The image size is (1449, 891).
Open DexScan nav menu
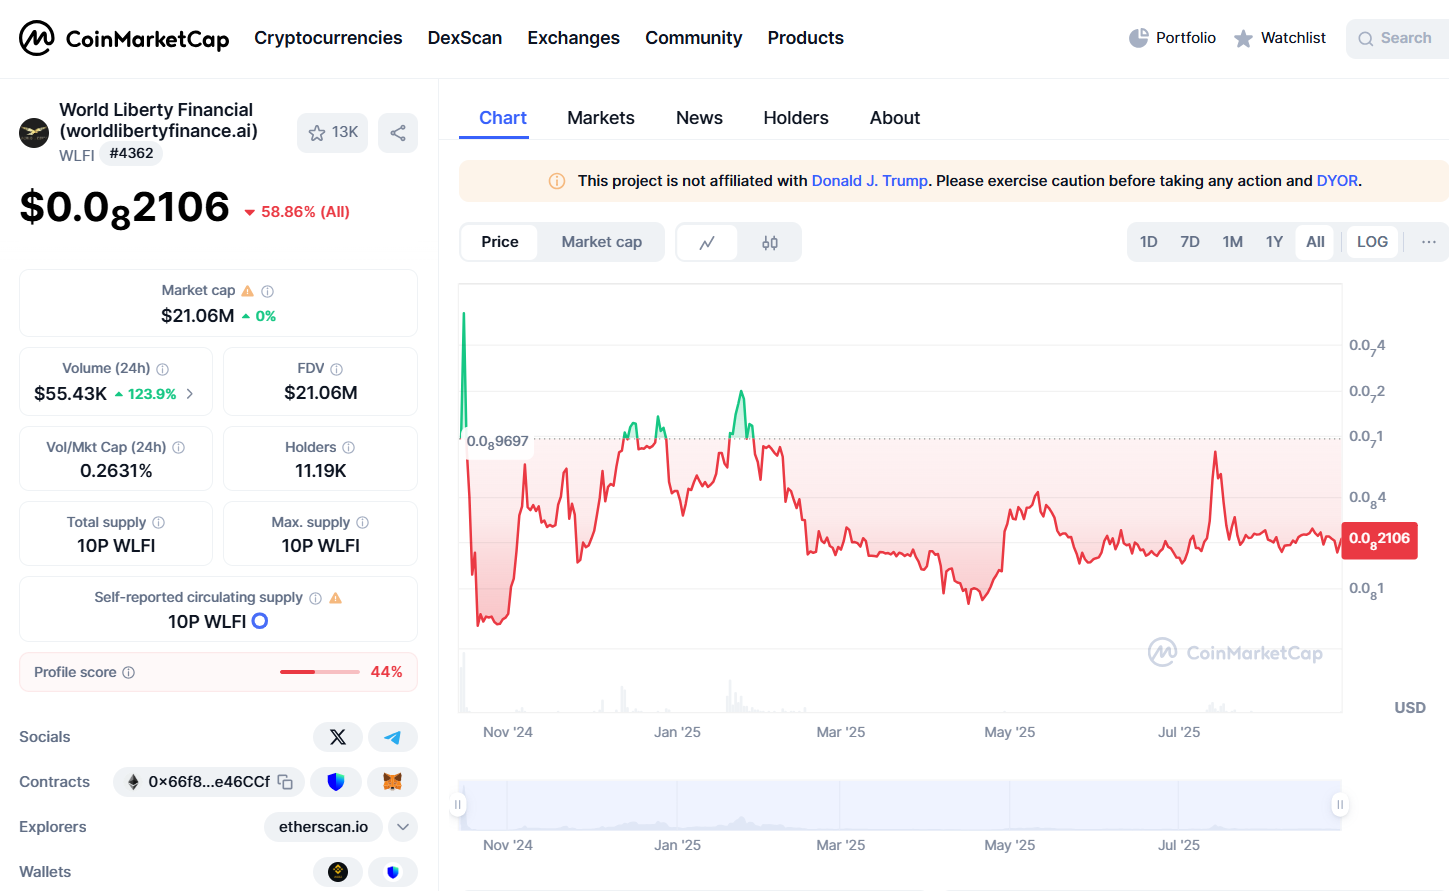(x=465, y=38)
